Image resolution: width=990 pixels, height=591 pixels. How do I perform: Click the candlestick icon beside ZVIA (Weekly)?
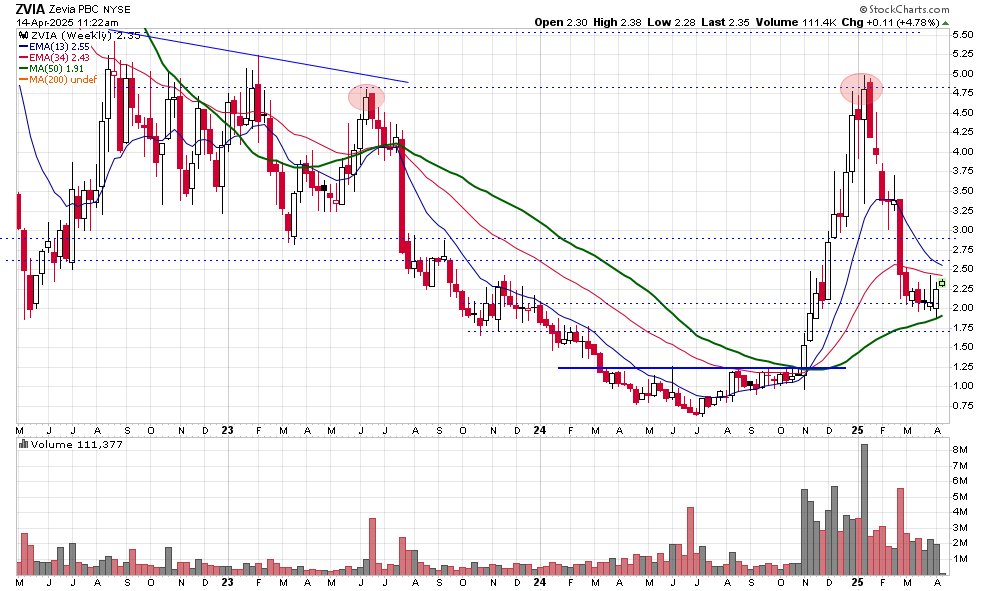tap(23, 35)
